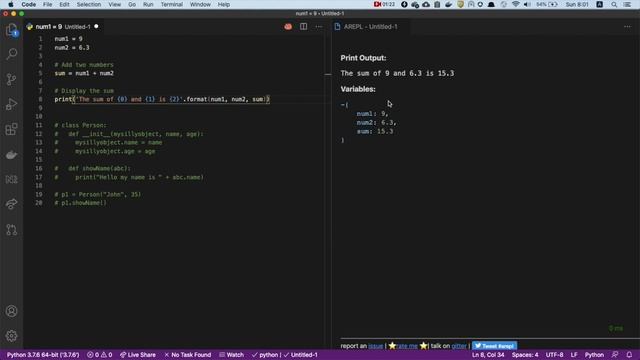Image resolution: width=640 pixels, height=360 pixels.
Task: Open the Apple menu
Action: 11,4
